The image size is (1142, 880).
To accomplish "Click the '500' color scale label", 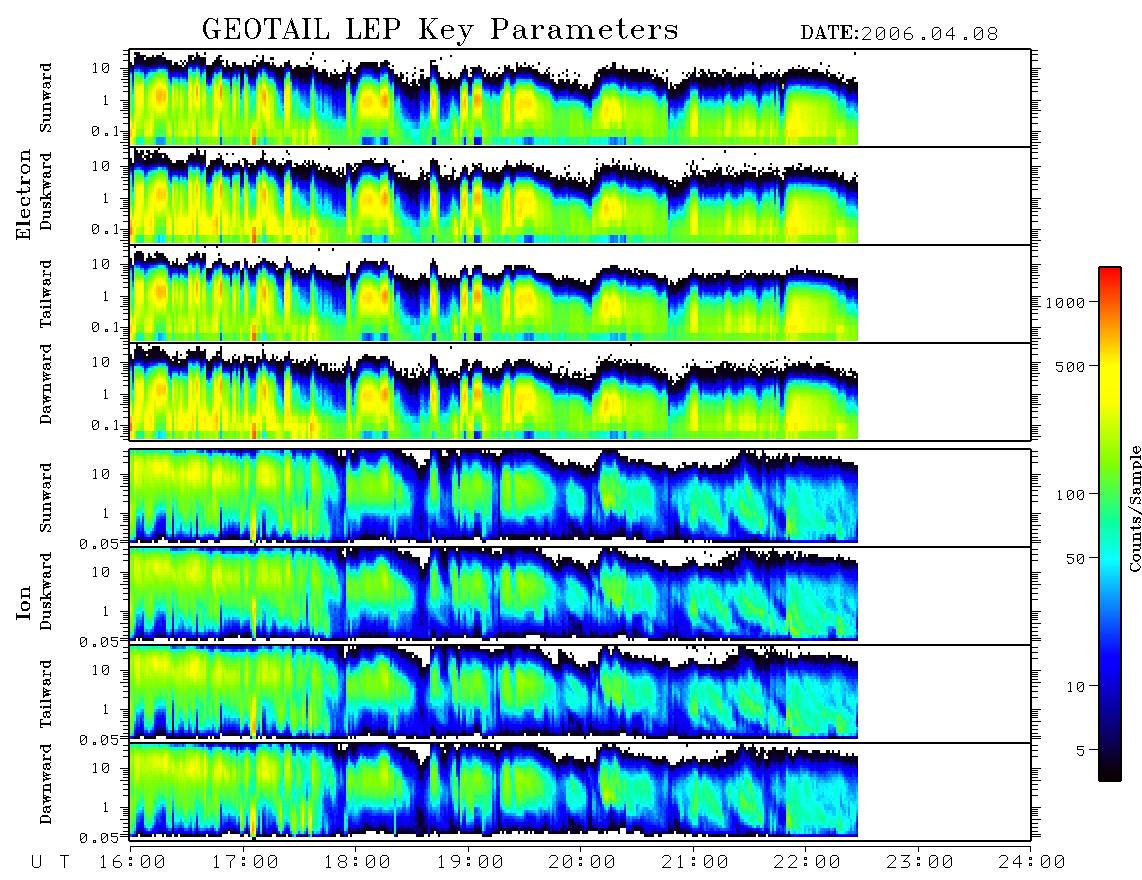I will click(x=1070, y=366).
